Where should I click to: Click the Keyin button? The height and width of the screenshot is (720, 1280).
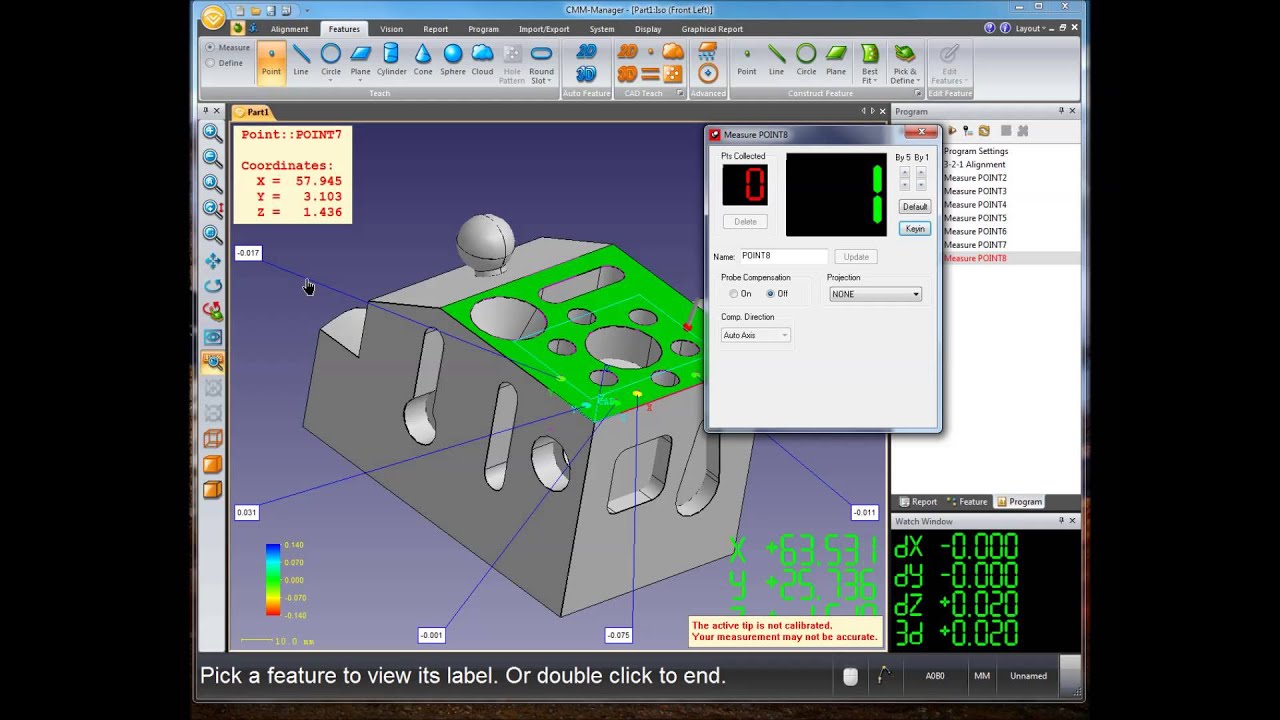click(915, 229)
